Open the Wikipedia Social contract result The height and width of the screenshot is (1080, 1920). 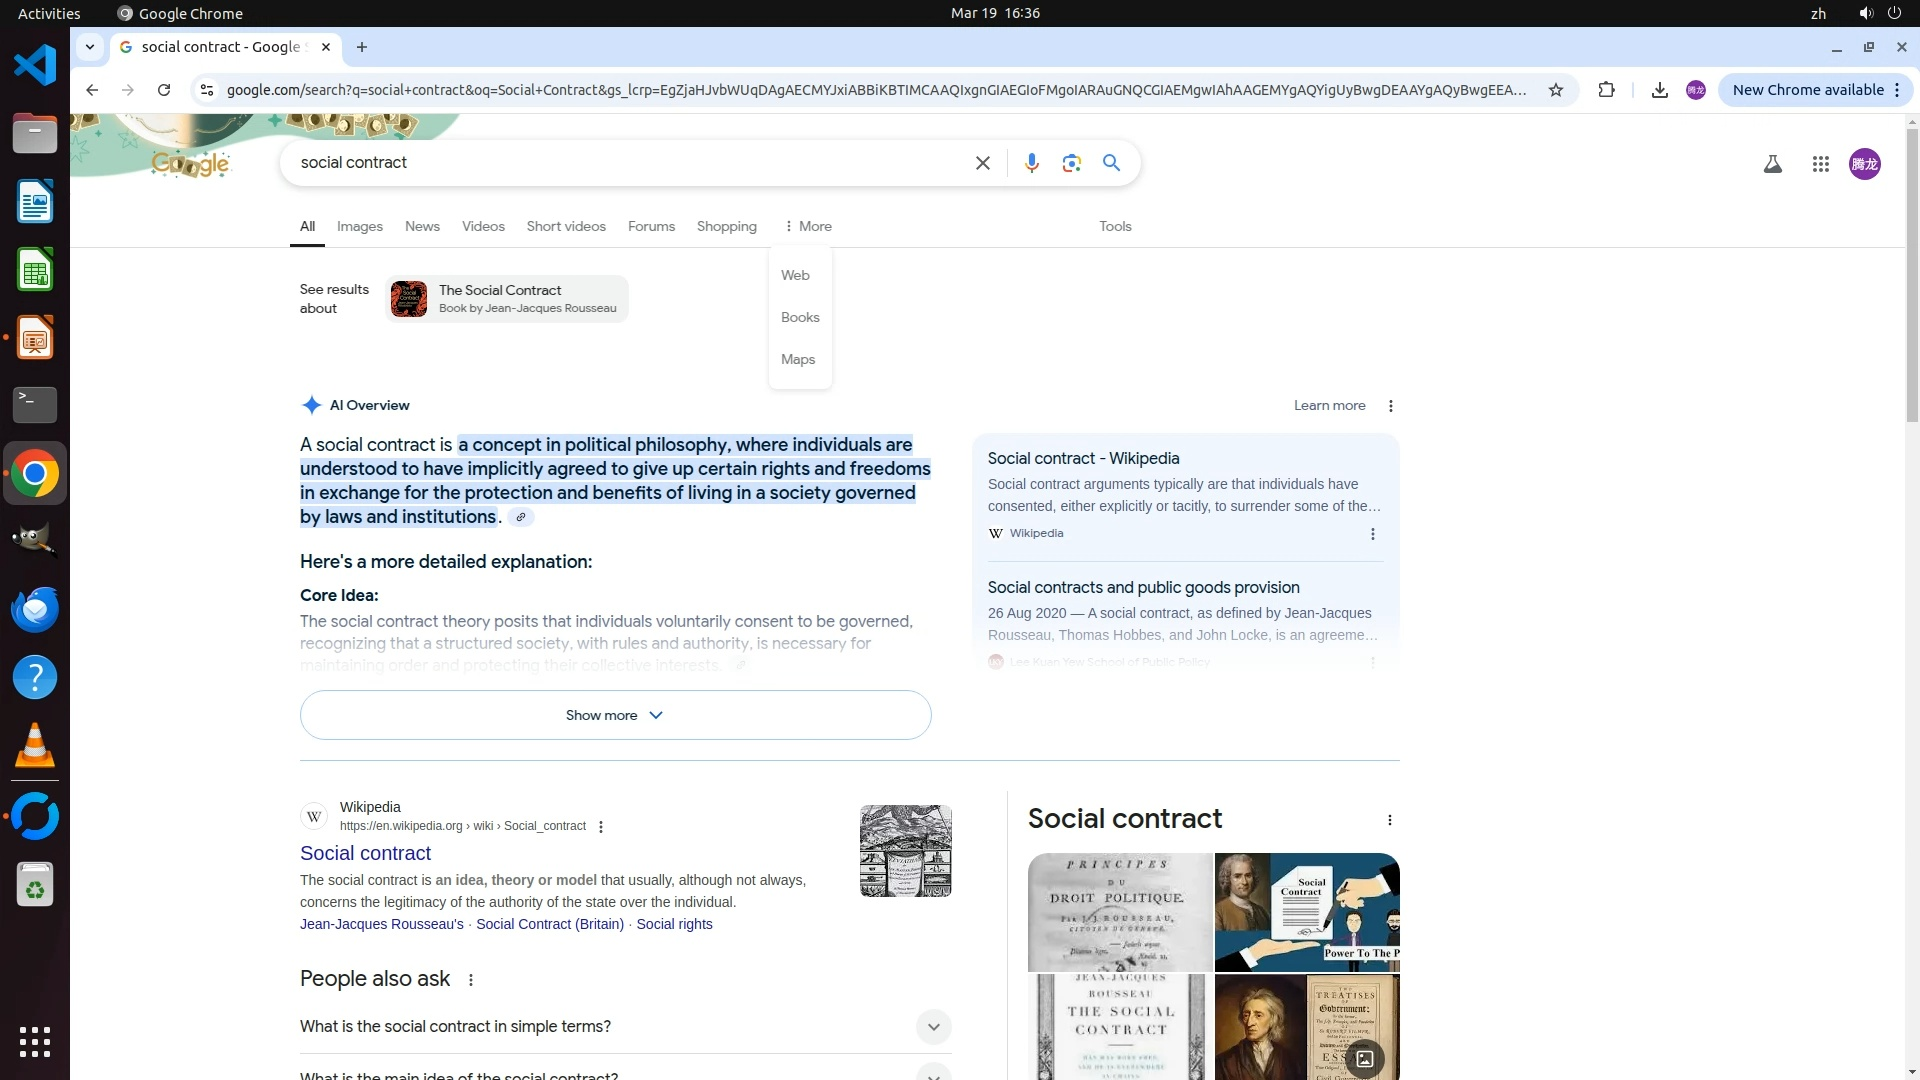pos(365,853)
